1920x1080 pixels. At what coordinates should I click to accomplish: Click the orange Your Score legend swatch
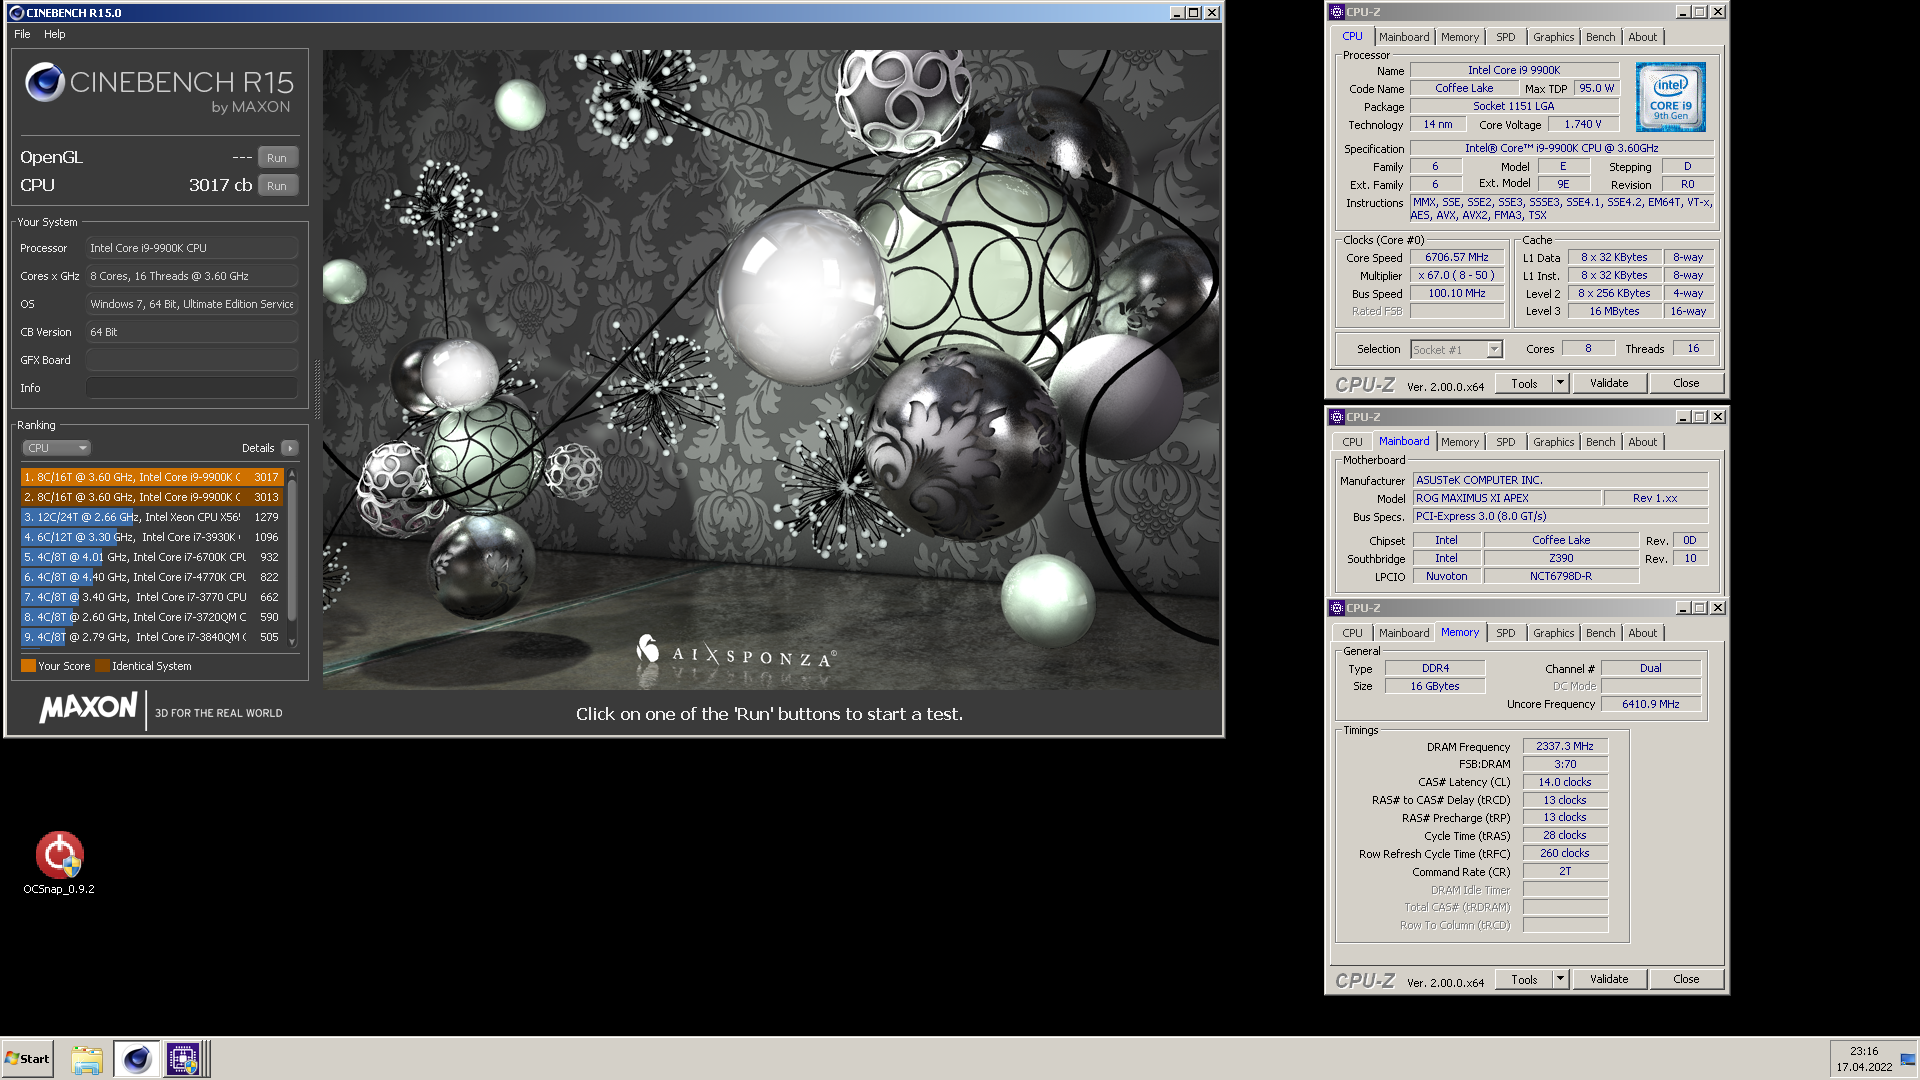click(x=28, y=666)
